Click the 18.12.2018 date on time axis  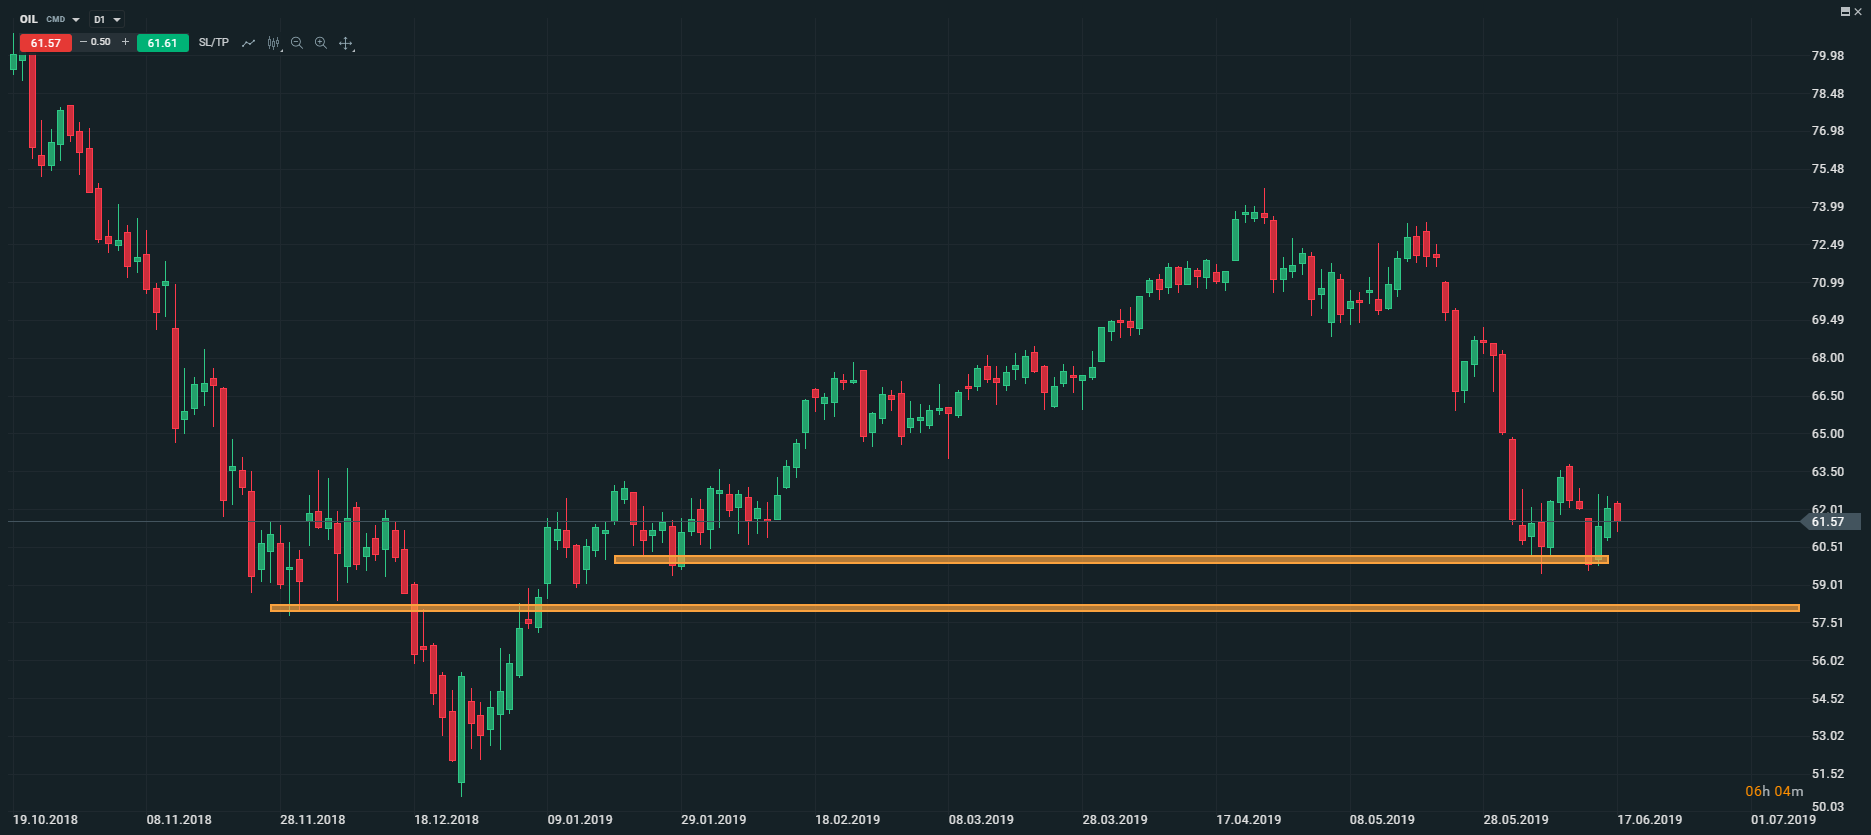446,820
